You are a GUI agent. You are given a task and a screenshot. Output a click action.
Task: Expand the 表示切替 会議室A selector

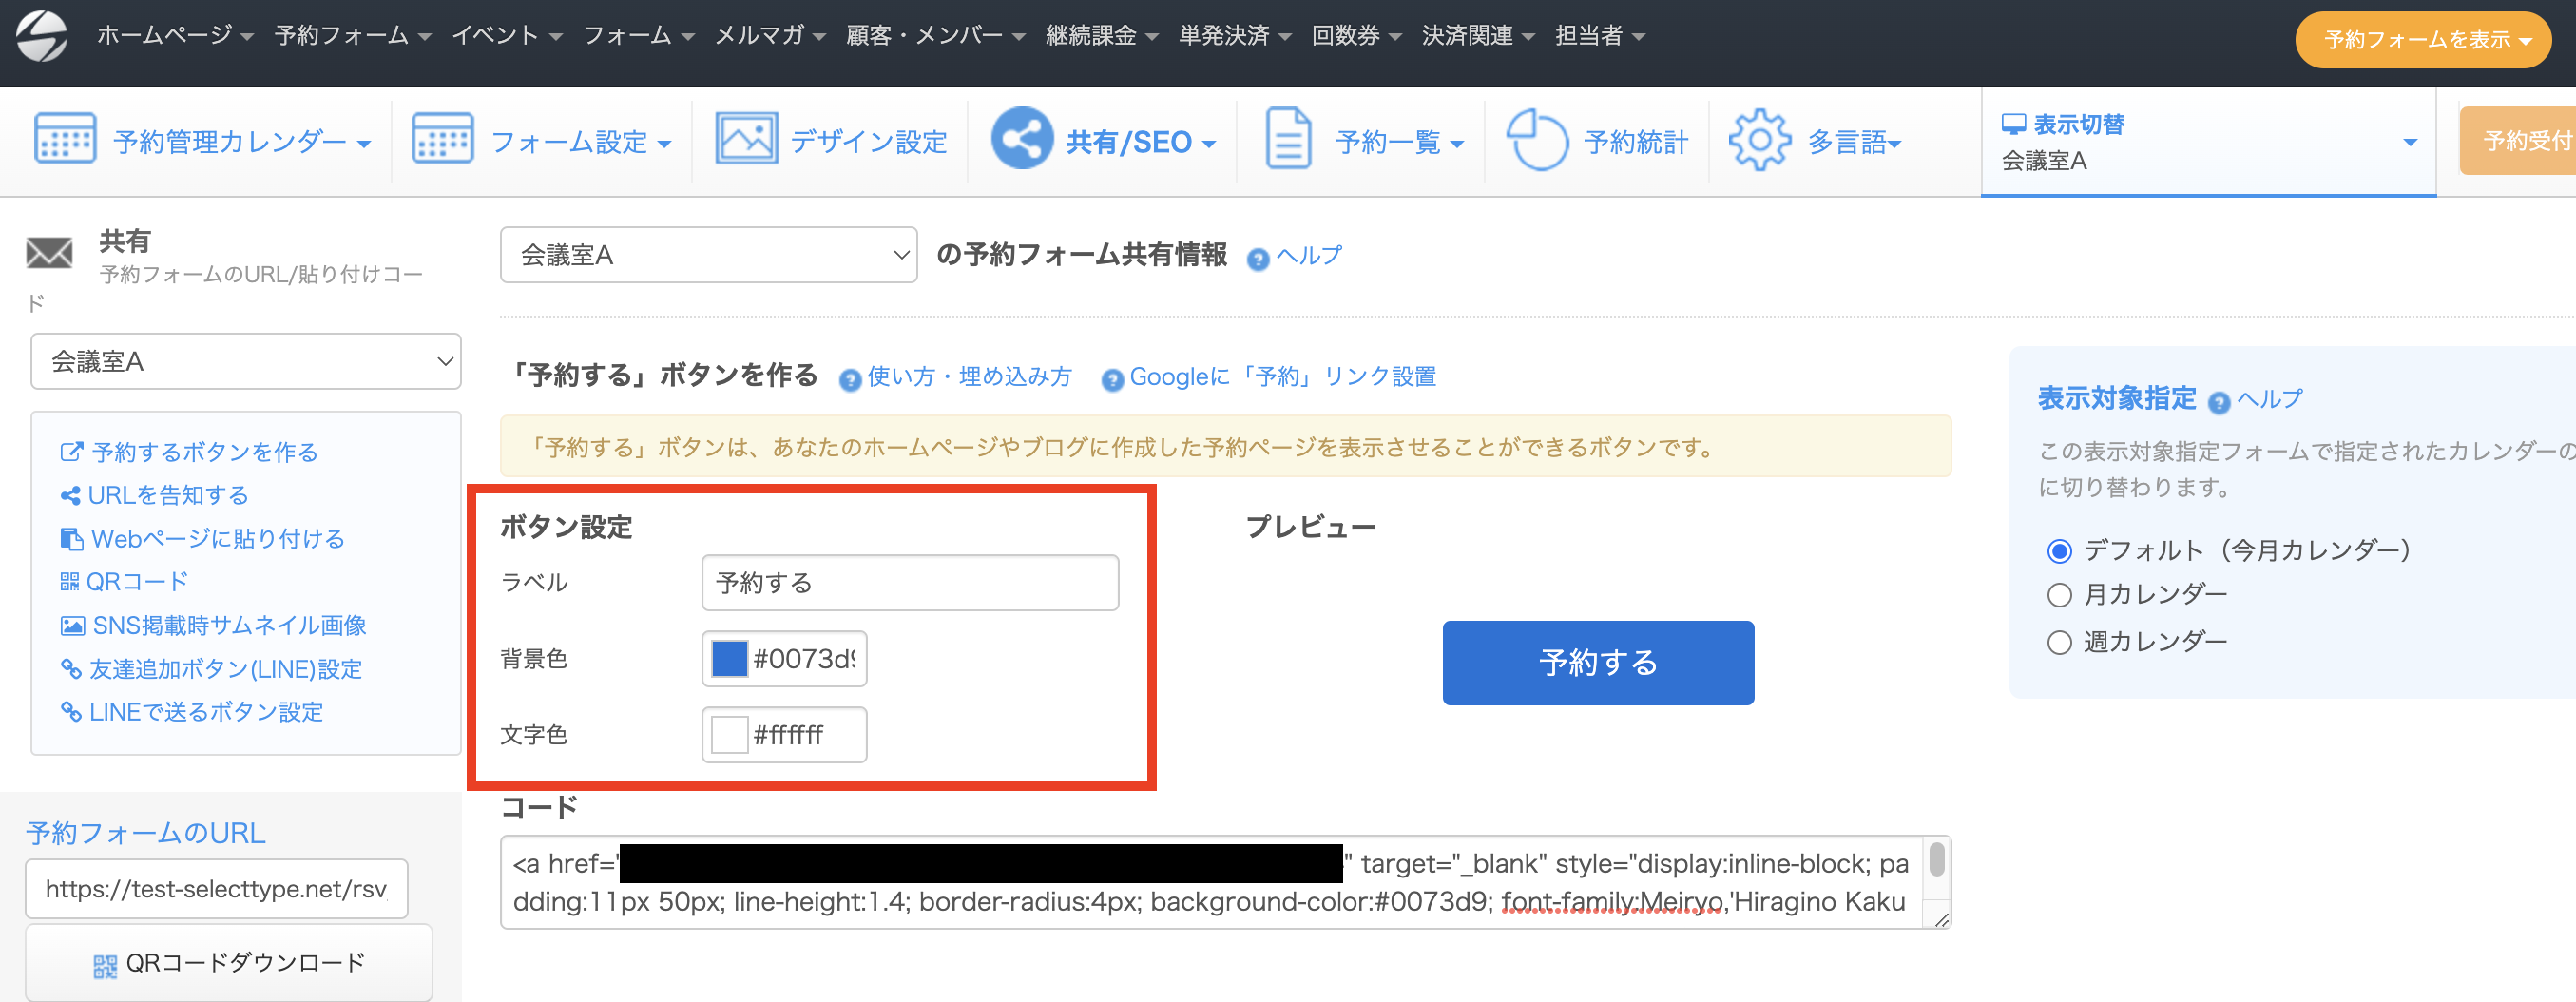point(2208,142)
